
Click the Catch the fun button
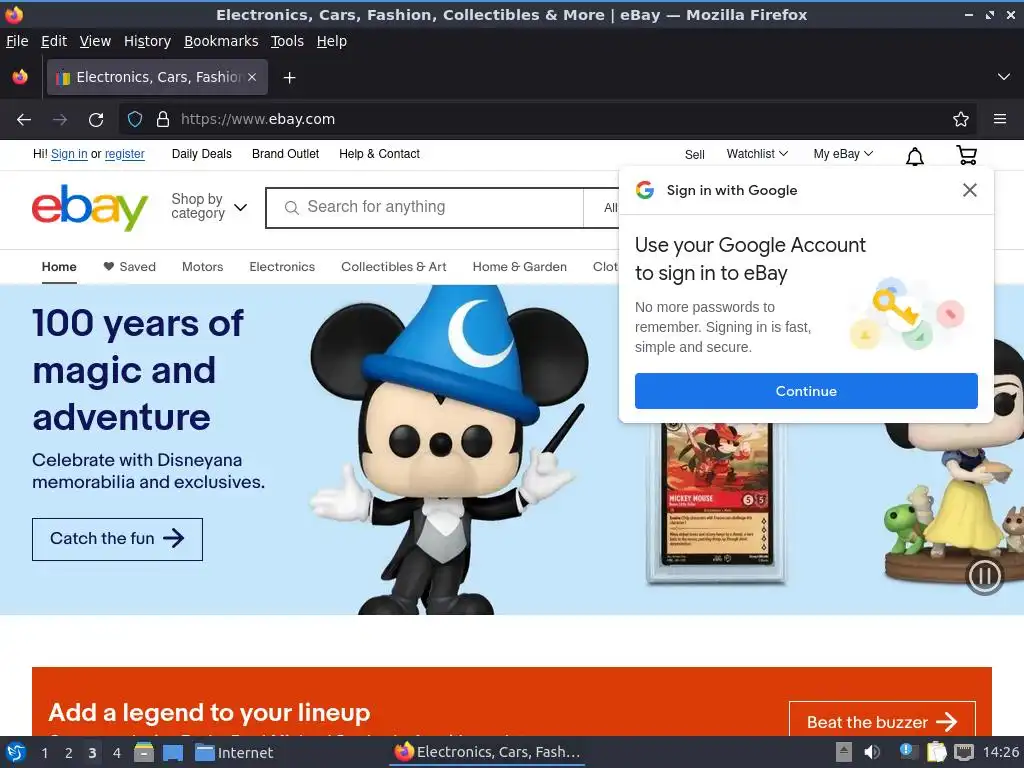tap(118, 539)
